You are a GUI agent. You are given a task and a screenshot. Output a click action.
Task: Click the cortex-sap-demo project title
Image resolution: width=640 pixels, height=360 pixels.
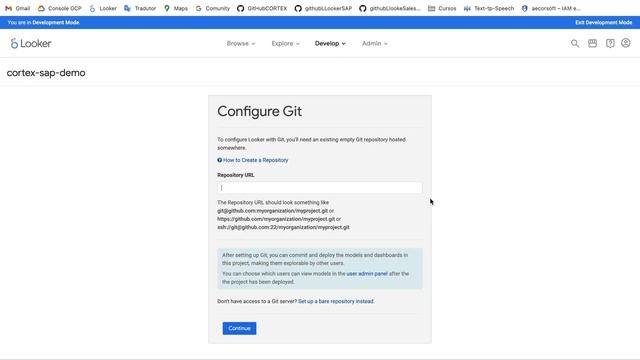pyautogui.click(x=46, y=73)
